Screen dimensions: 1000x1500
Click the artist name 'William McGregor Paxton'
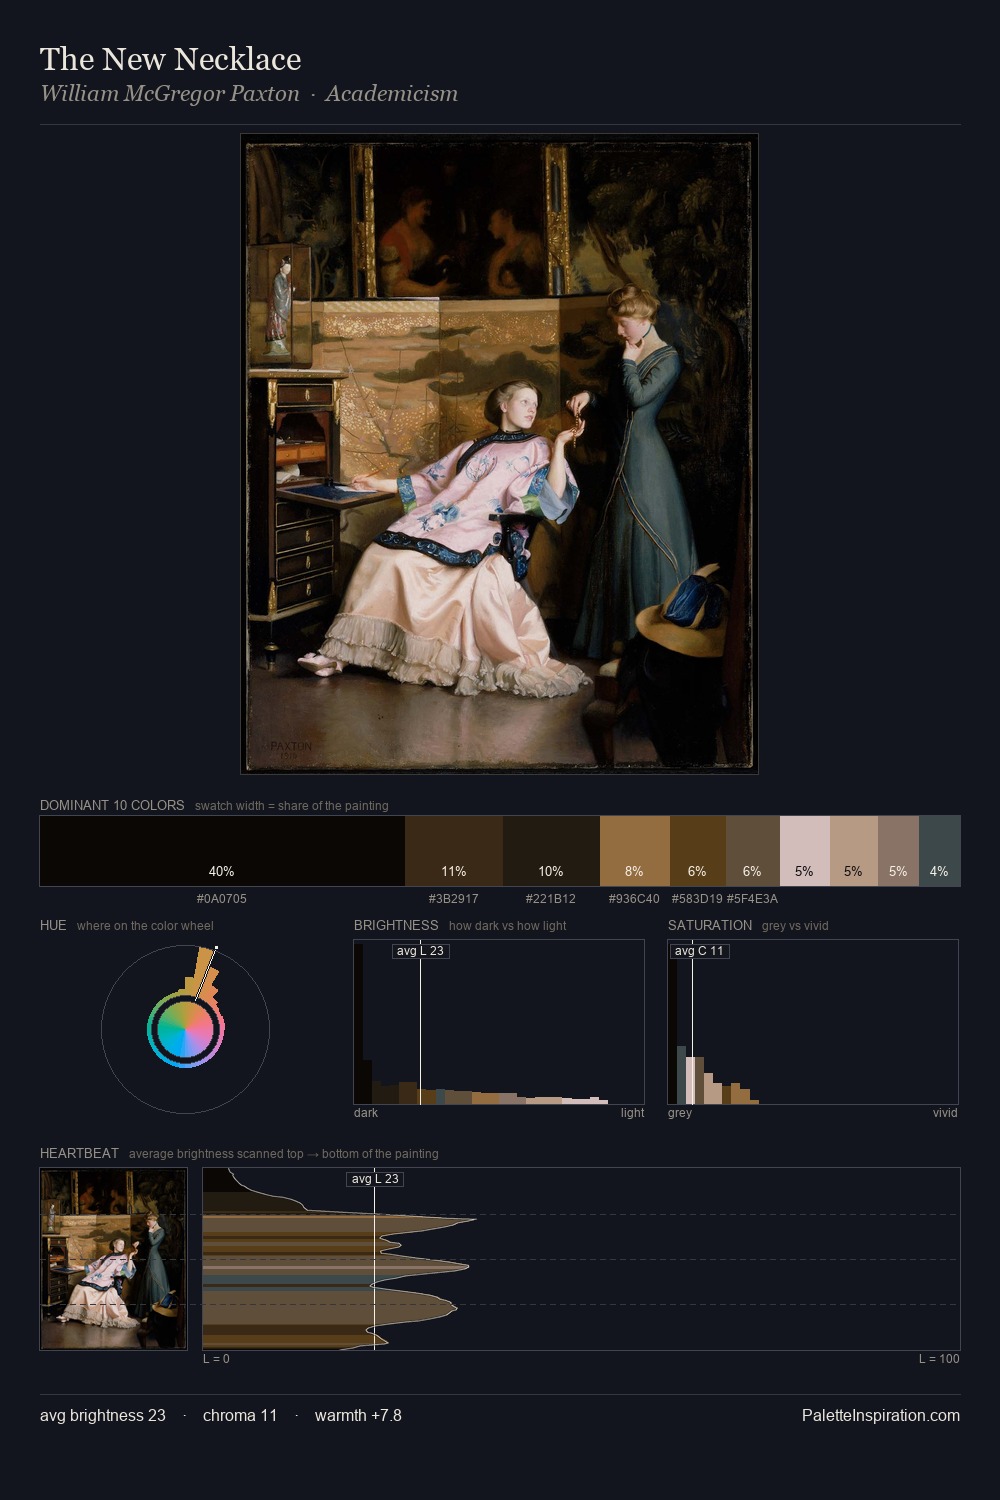(170, 93)
